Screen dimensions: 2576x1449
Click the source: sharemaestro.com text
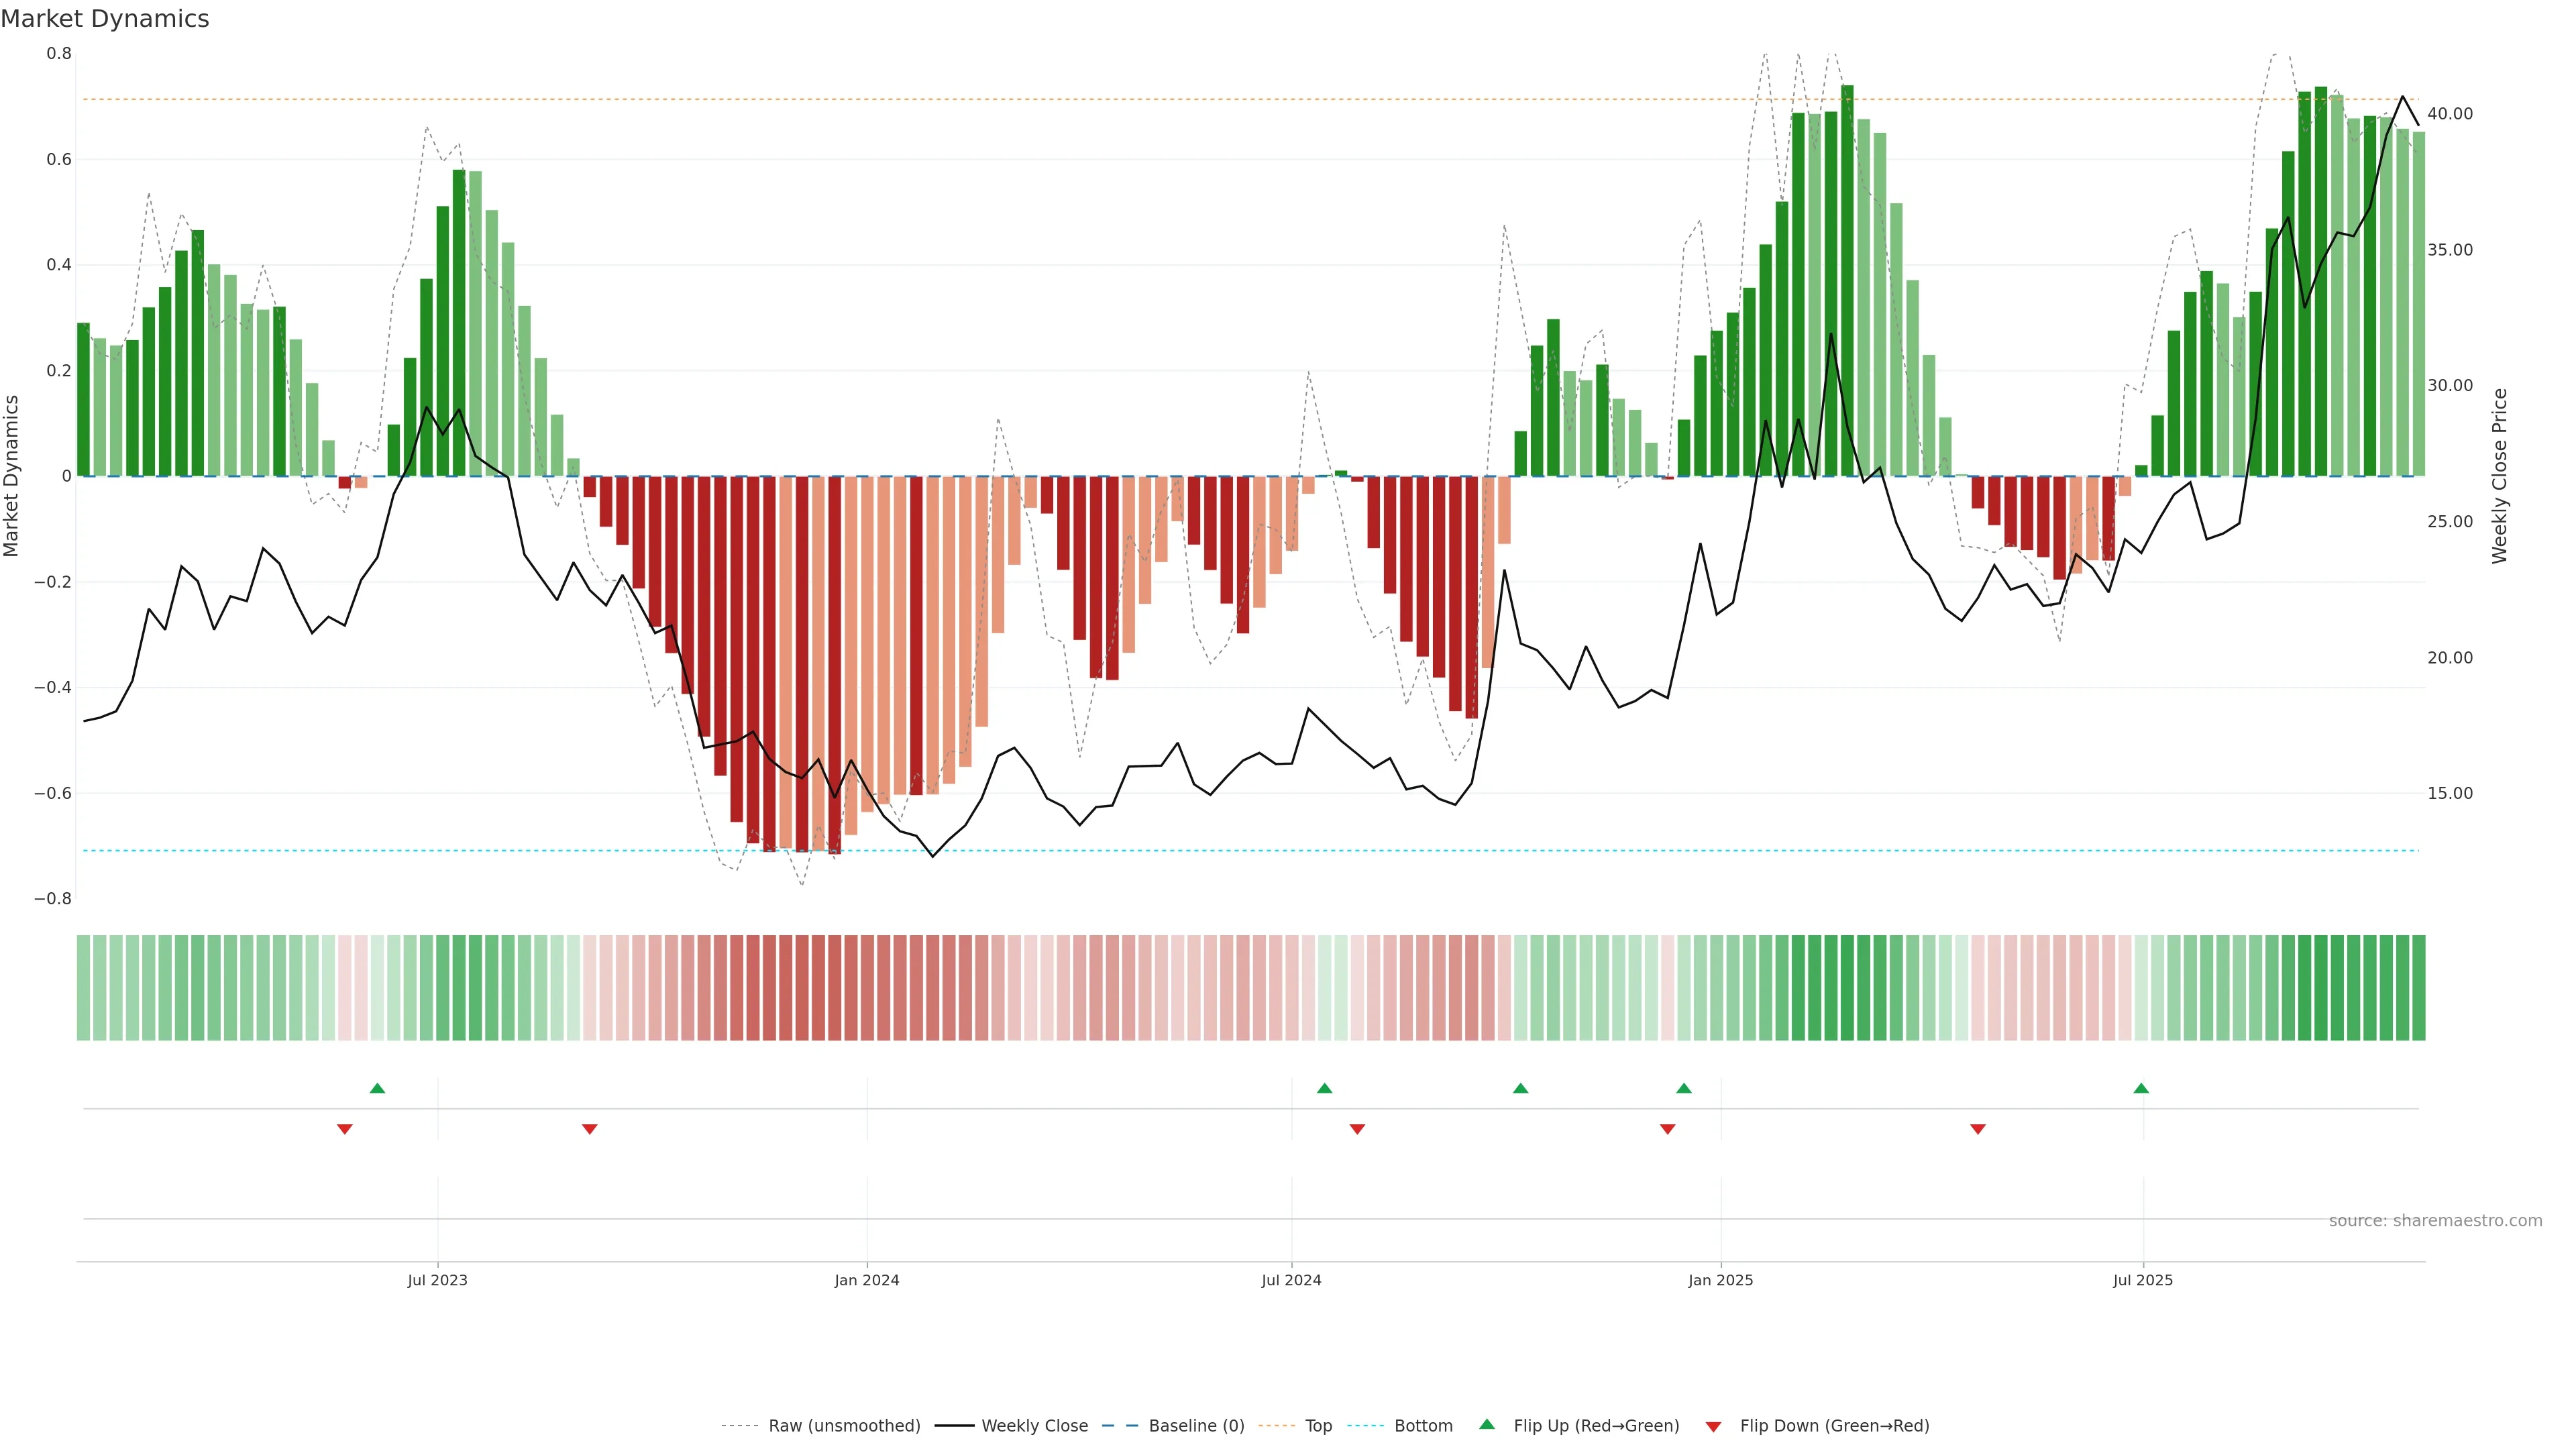pos(2435,1221)
